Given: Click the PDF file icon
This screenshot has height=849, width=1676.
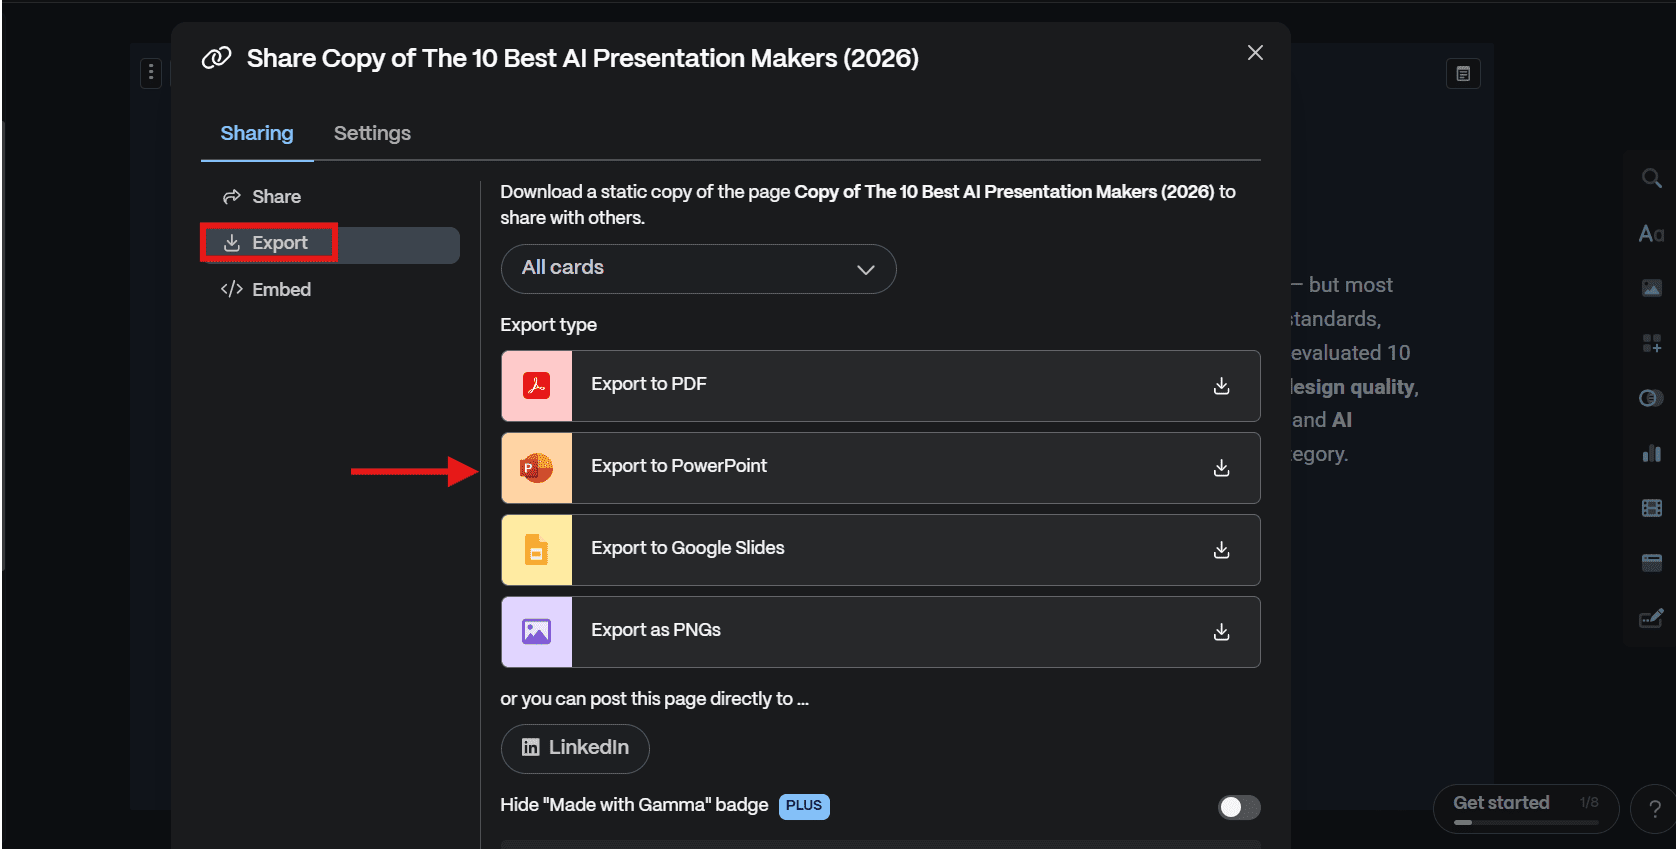Looking at the screenshot, I should [537, 385].
